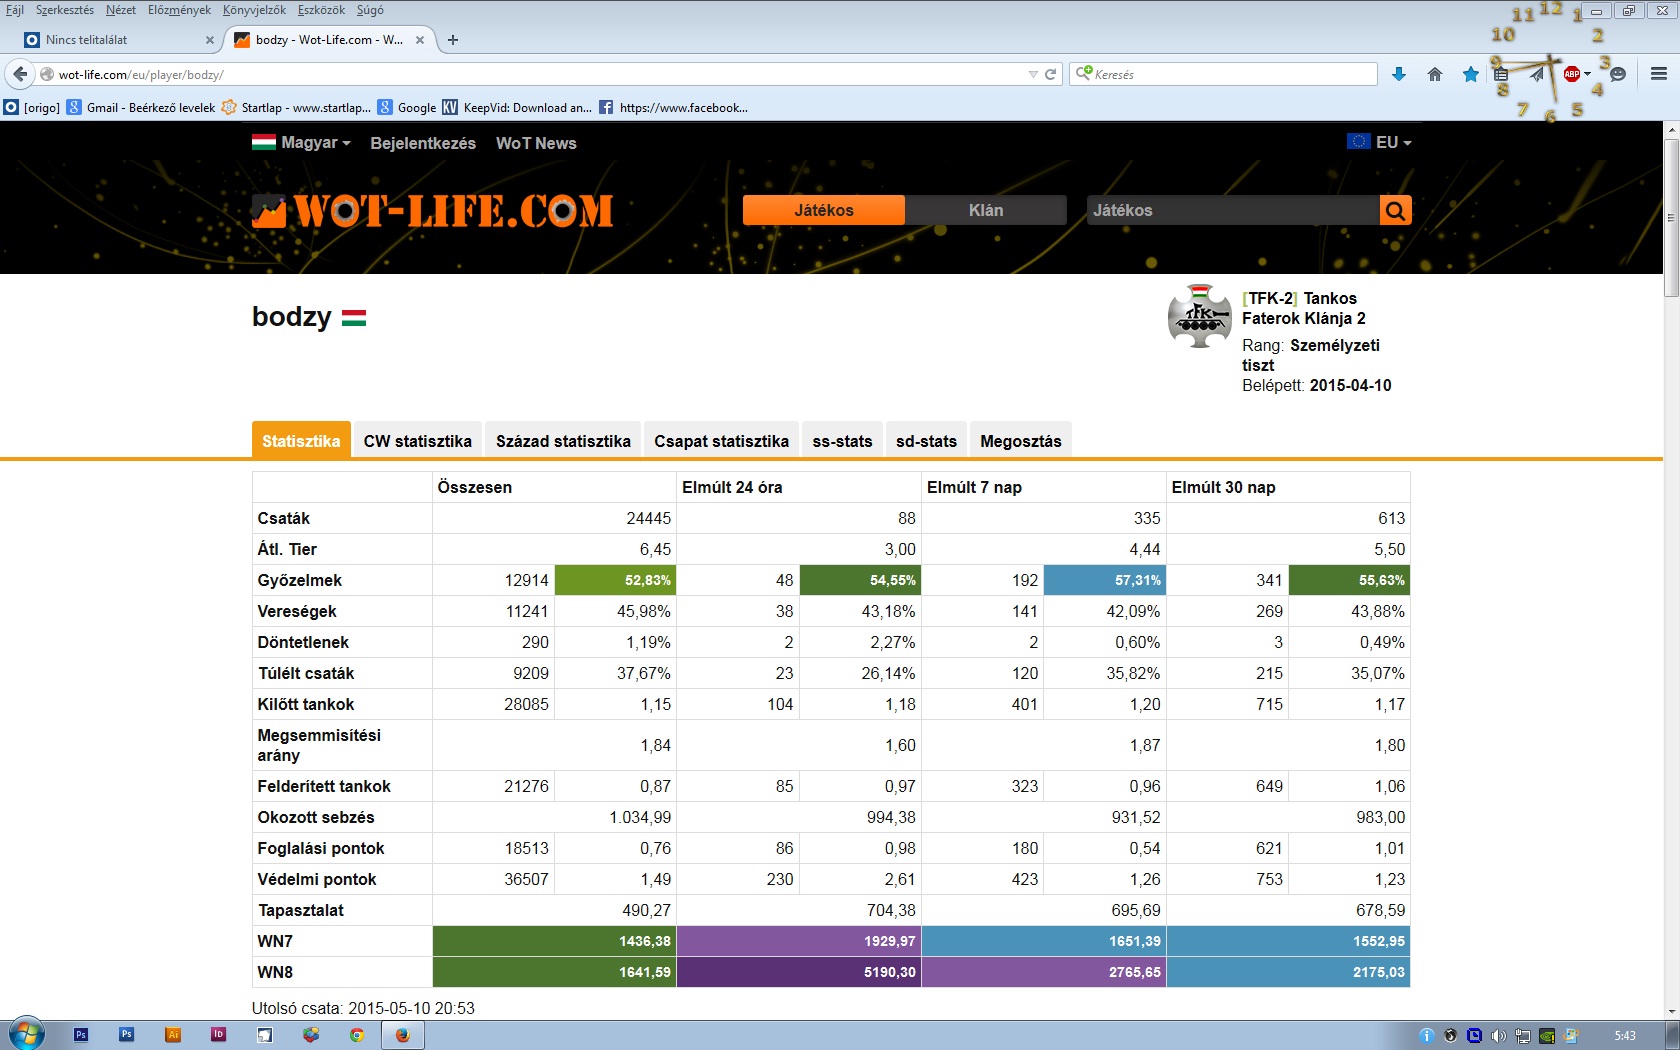Open the WoT News link

536,143
